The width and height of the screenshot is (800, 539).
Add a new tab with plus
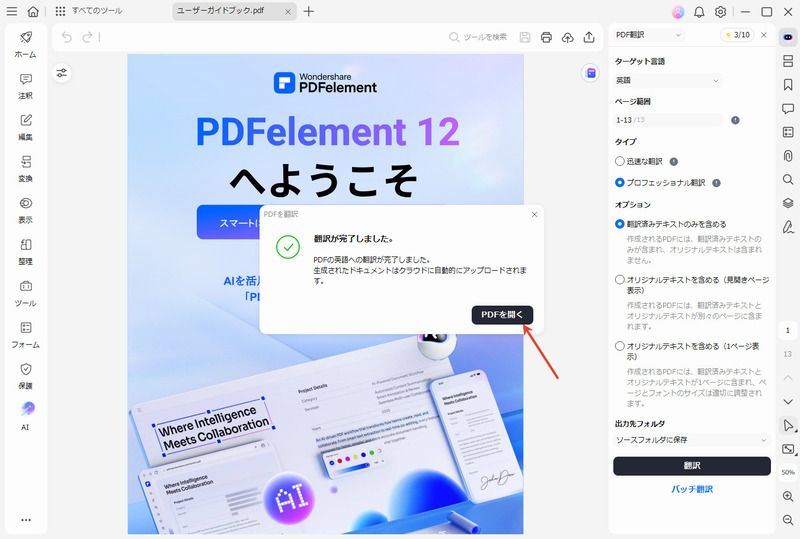tap(309, 11)
